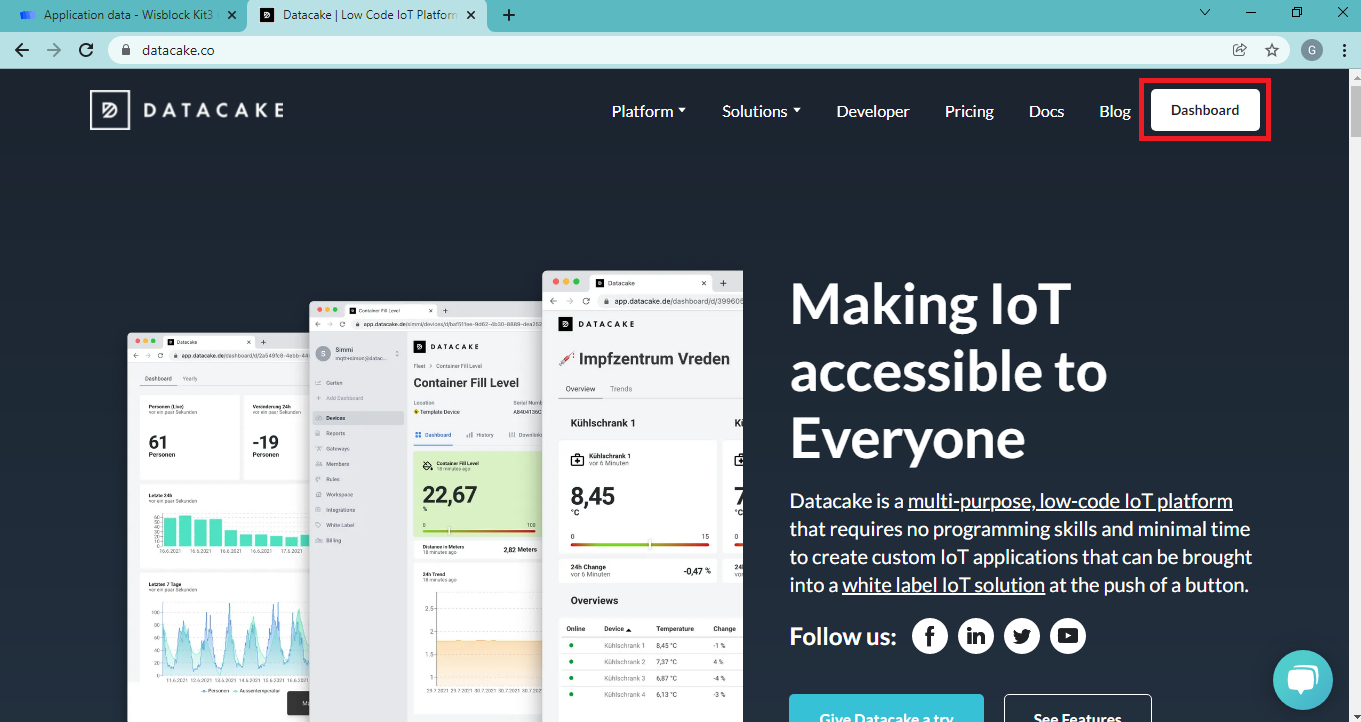
Task: Expand the Platform dropdown menu
Action: click(x=648, y=111)
